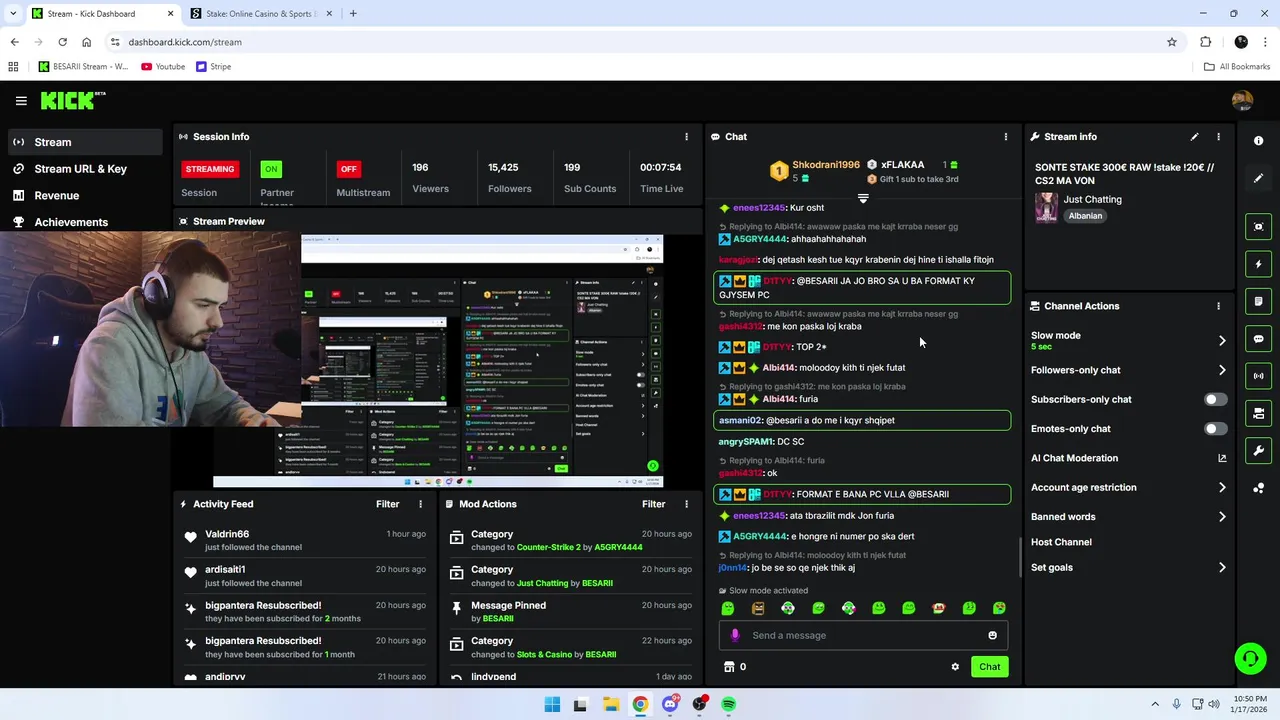The height and width of the screenshot is (720, 1280).
Task: Open Achievements page in left menu
Action: [x=84, y=222]
